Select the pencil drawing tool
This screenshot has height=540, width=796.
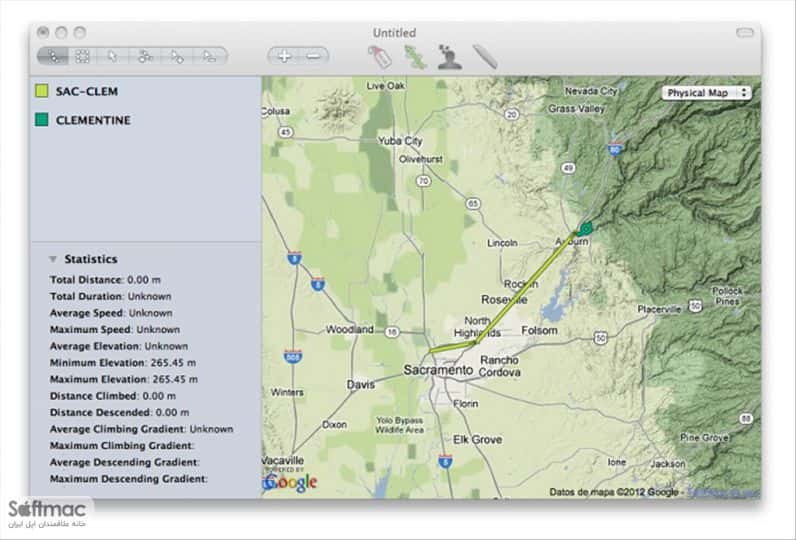click(485, 56)
